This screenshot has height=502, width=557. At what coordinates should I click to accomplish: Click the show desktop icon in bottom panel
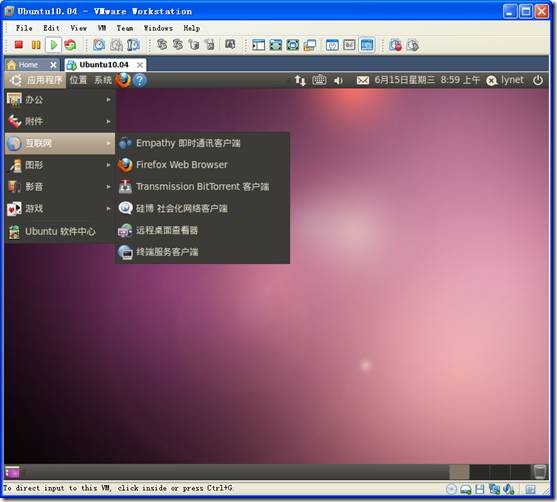[x=12, y=473]
